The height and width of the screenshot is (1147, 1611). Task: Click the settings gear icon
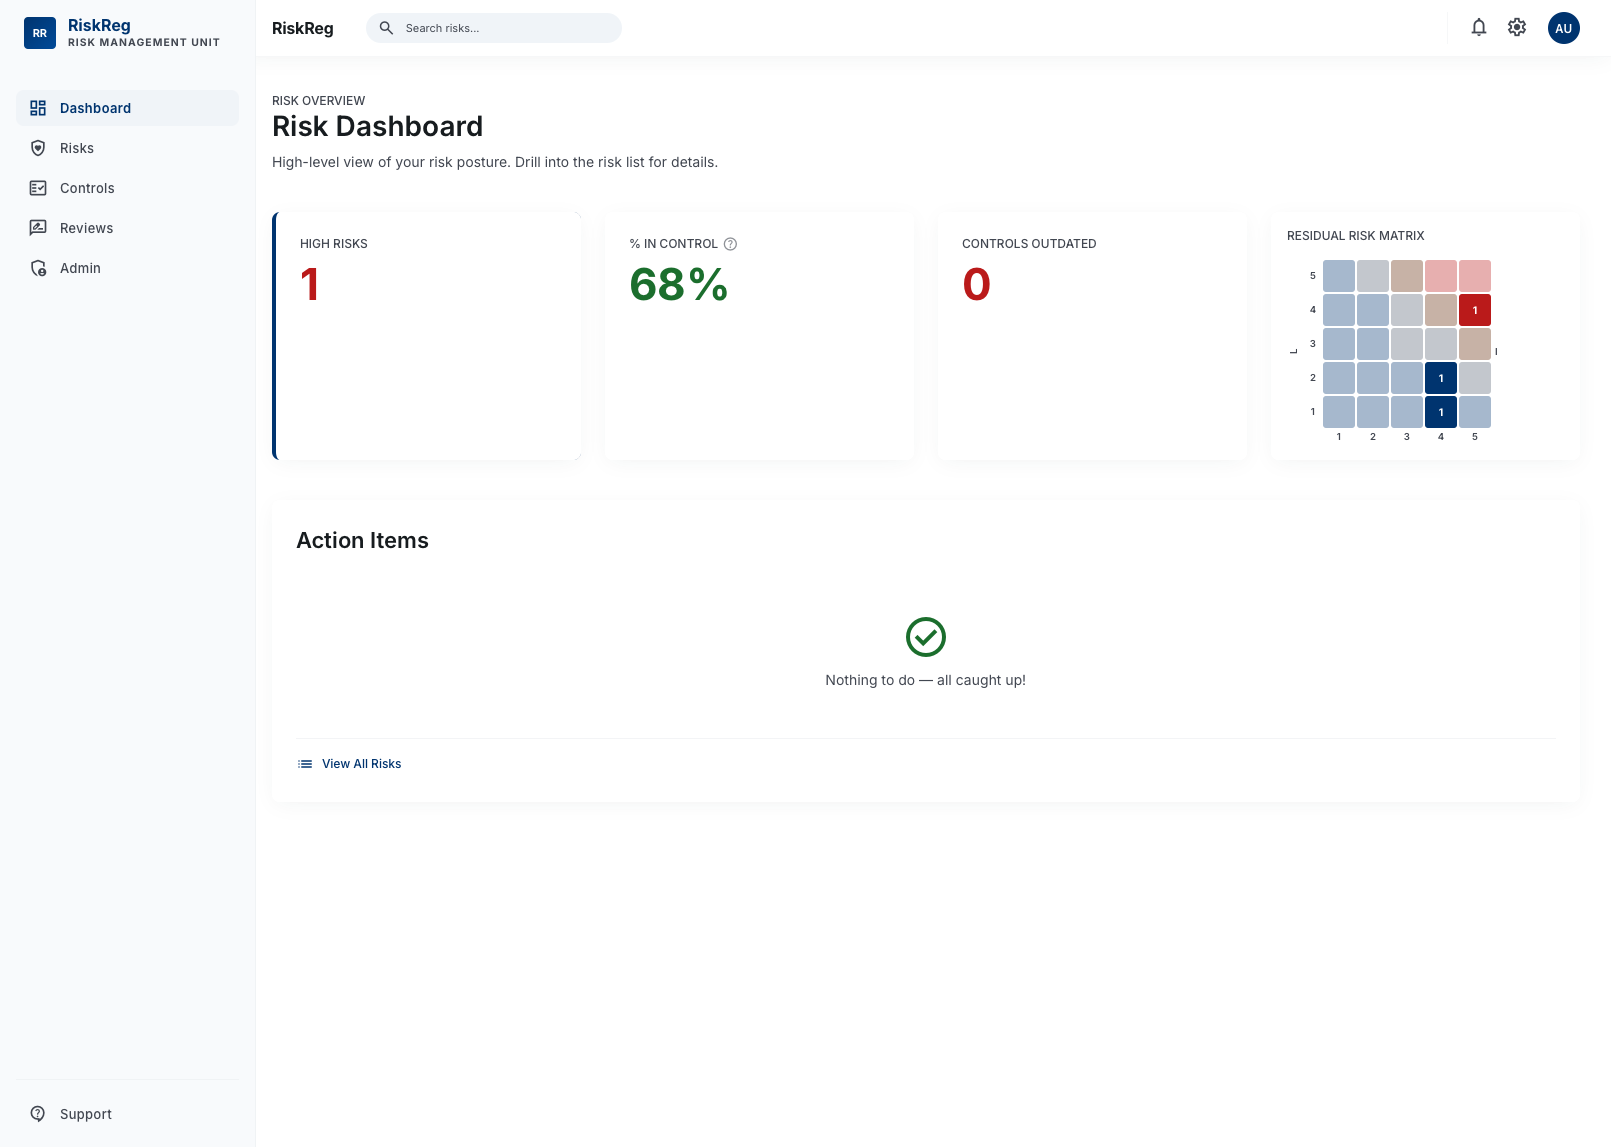(1516, 27)
